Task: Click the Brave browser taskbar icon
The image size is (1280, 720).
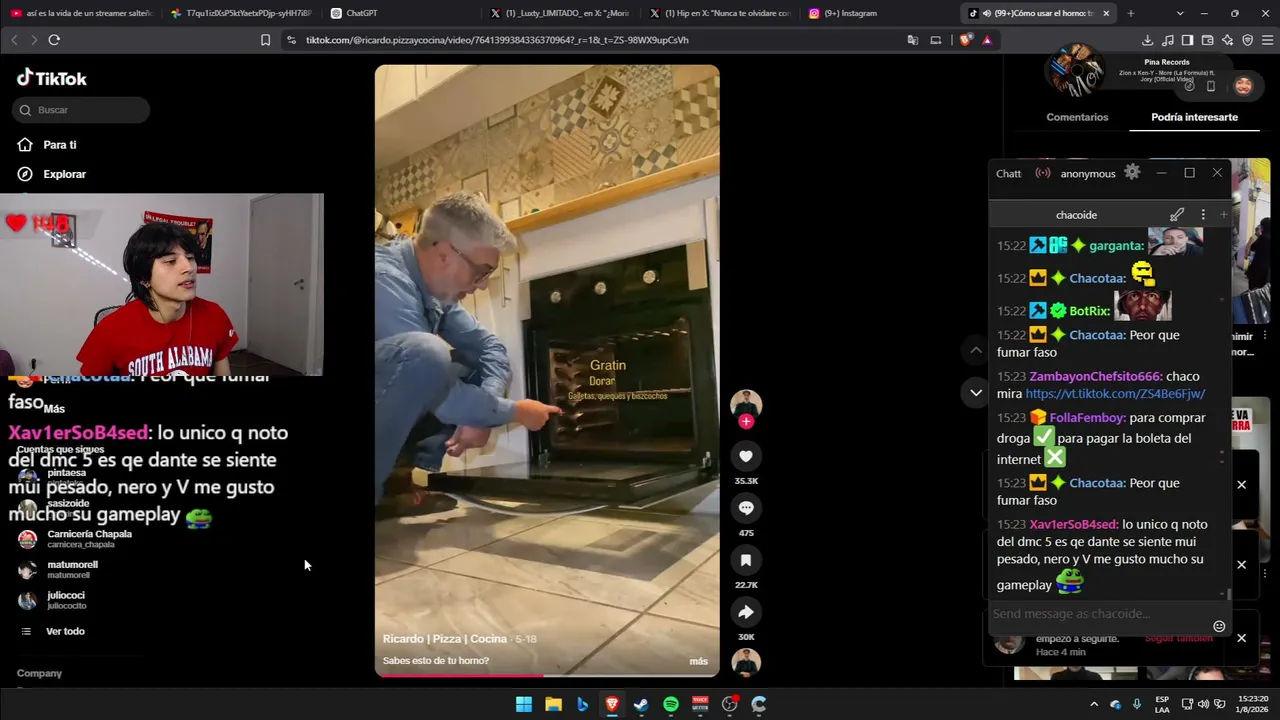Action: point(612,704)
